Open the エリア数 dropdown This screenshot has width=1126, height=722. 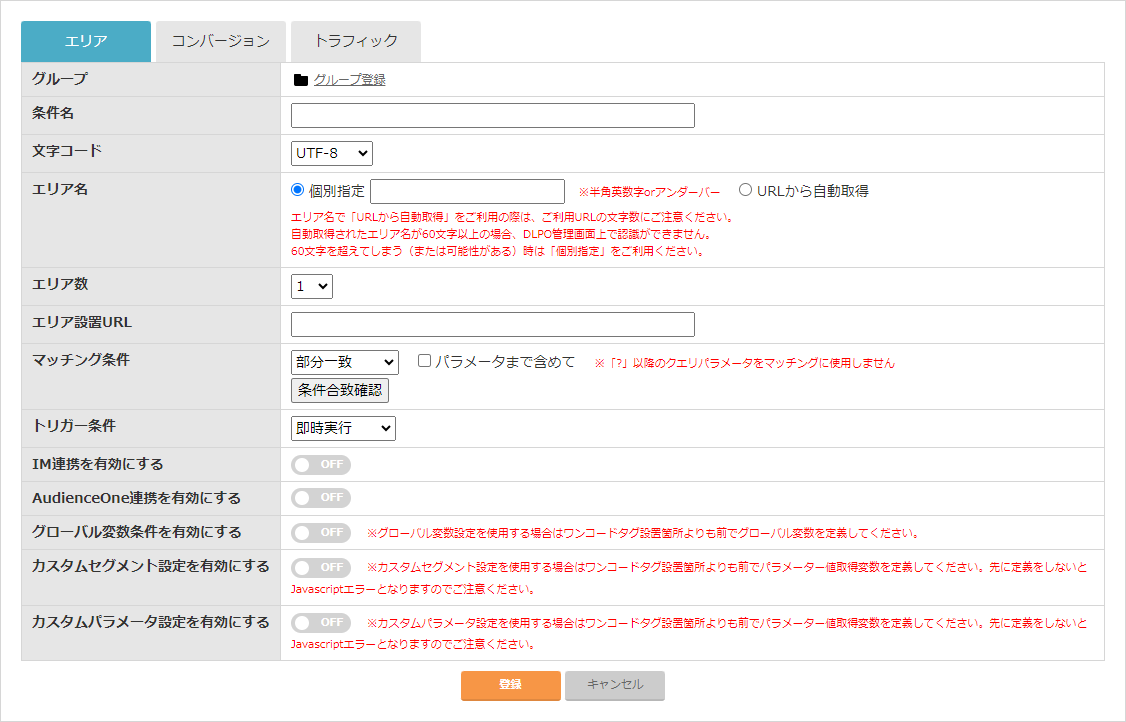(x=312, y=287)
